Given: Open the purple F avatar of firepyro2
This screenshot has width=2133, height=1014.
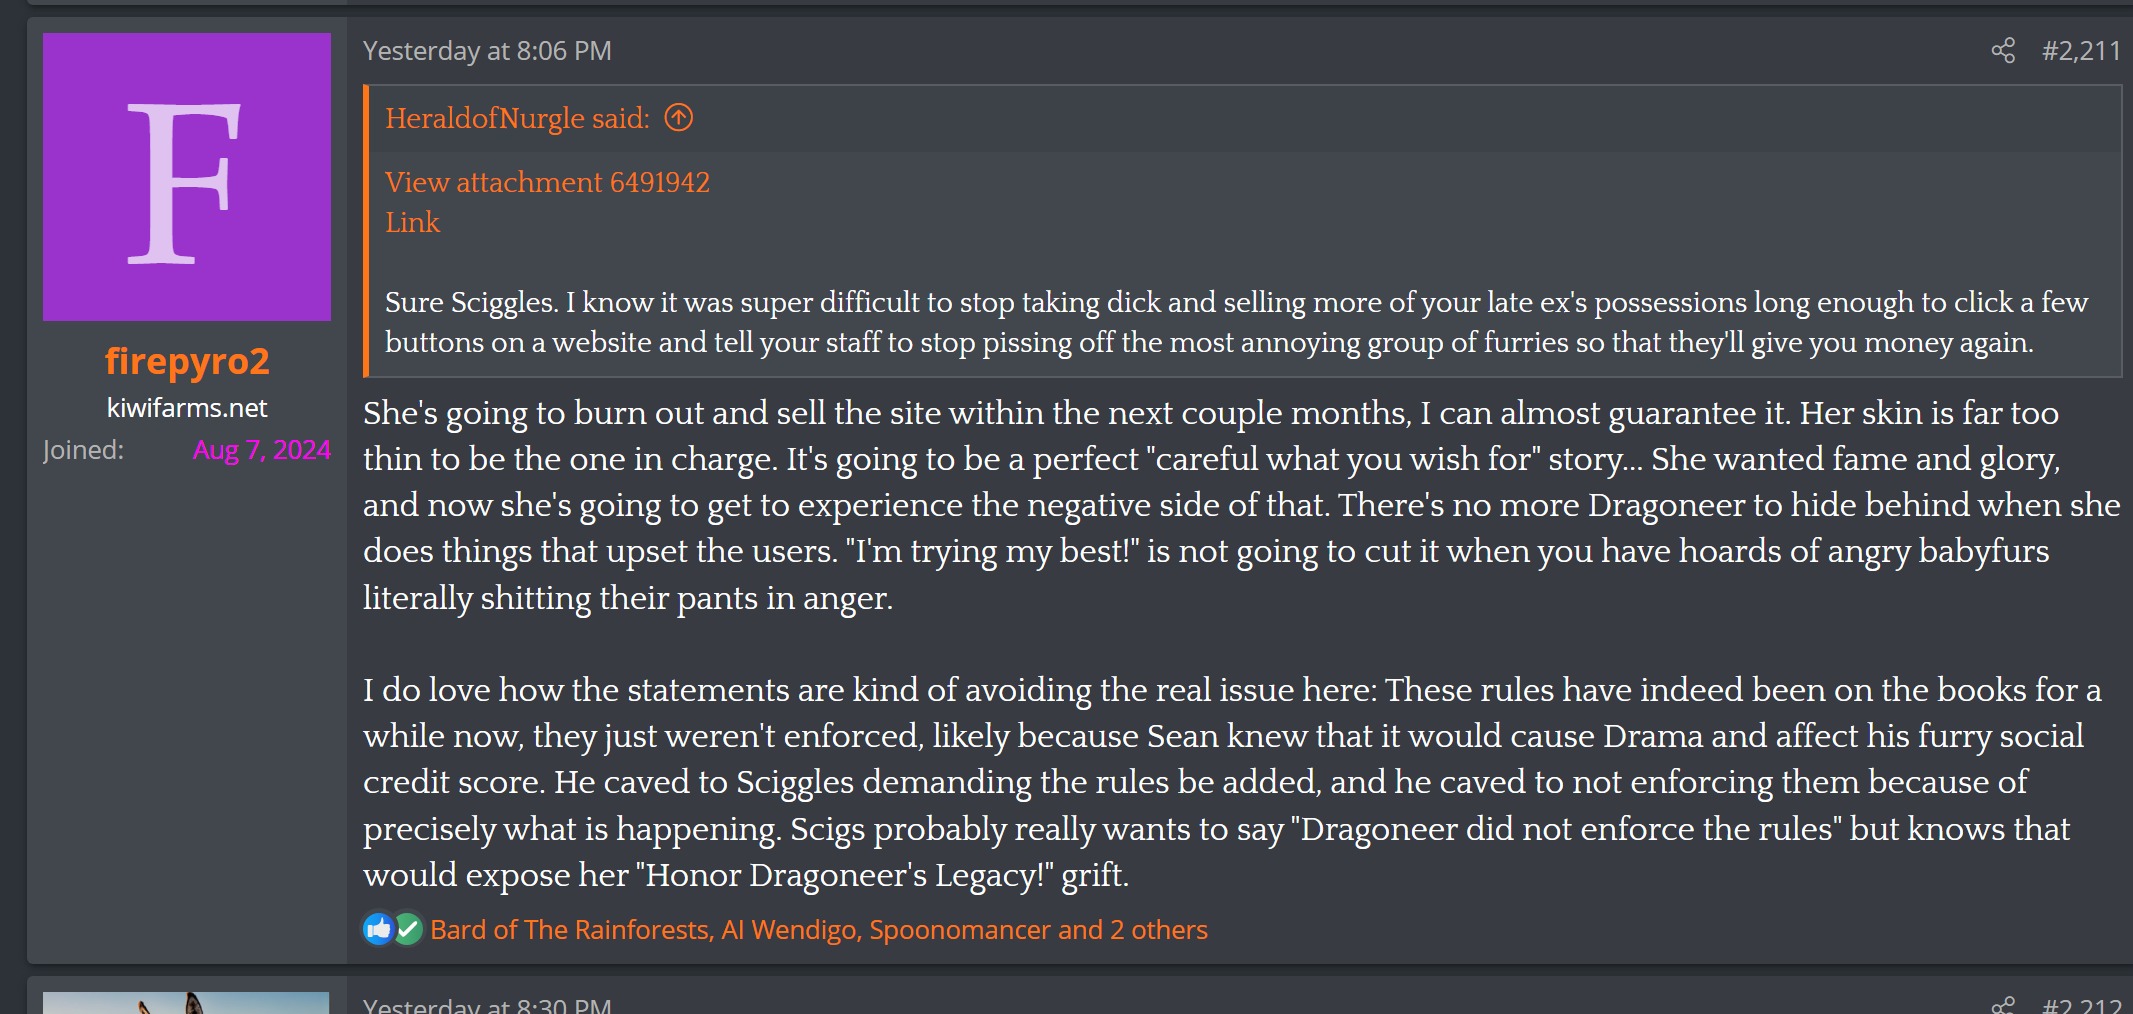Looking at the screenshot, I should tap(187, 177).
